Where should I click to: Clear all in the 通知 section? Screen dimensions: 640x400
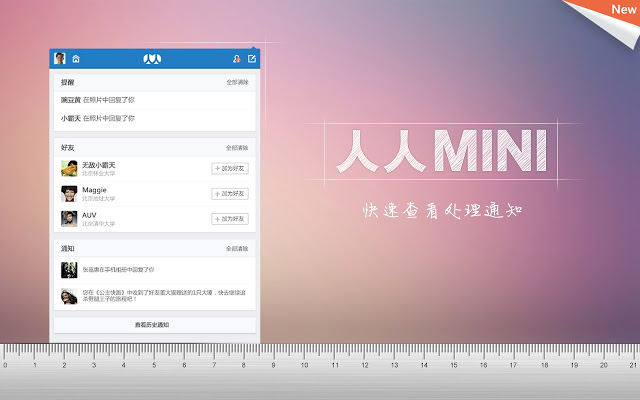point(237,249)
